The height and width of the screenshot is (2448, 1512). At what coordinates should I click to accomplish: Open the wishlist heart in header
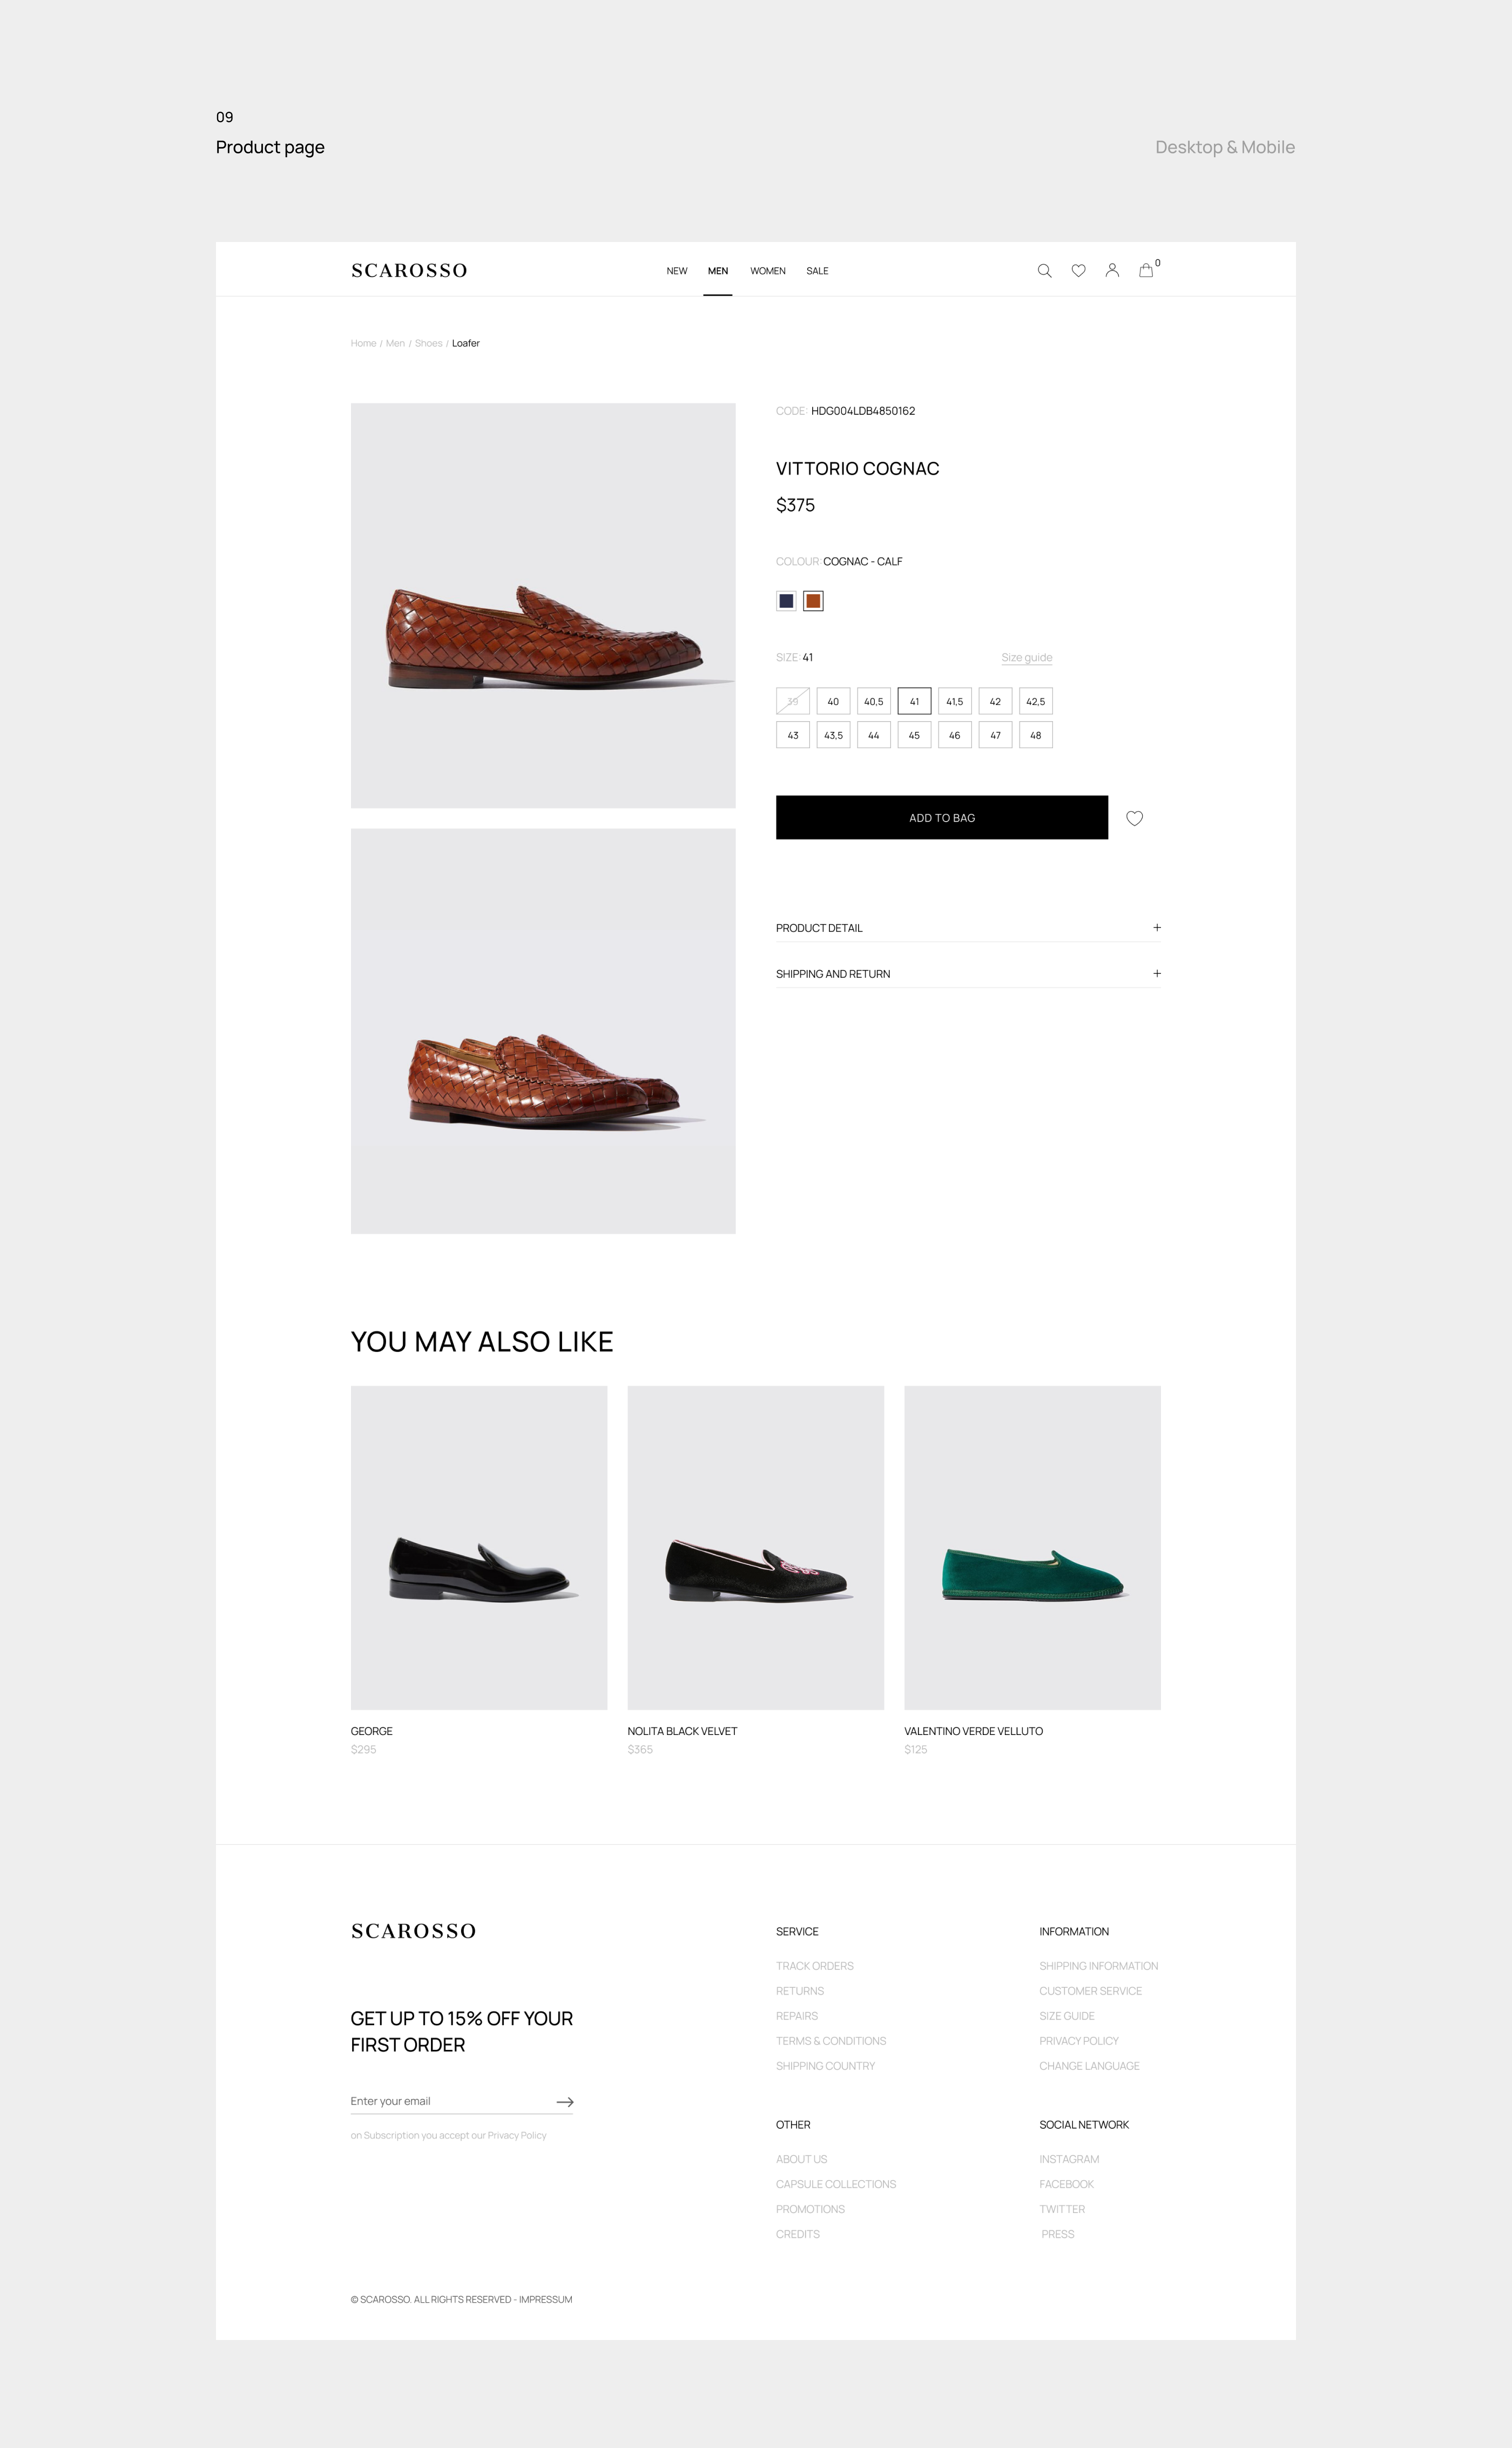click(x=1078, y=271)
